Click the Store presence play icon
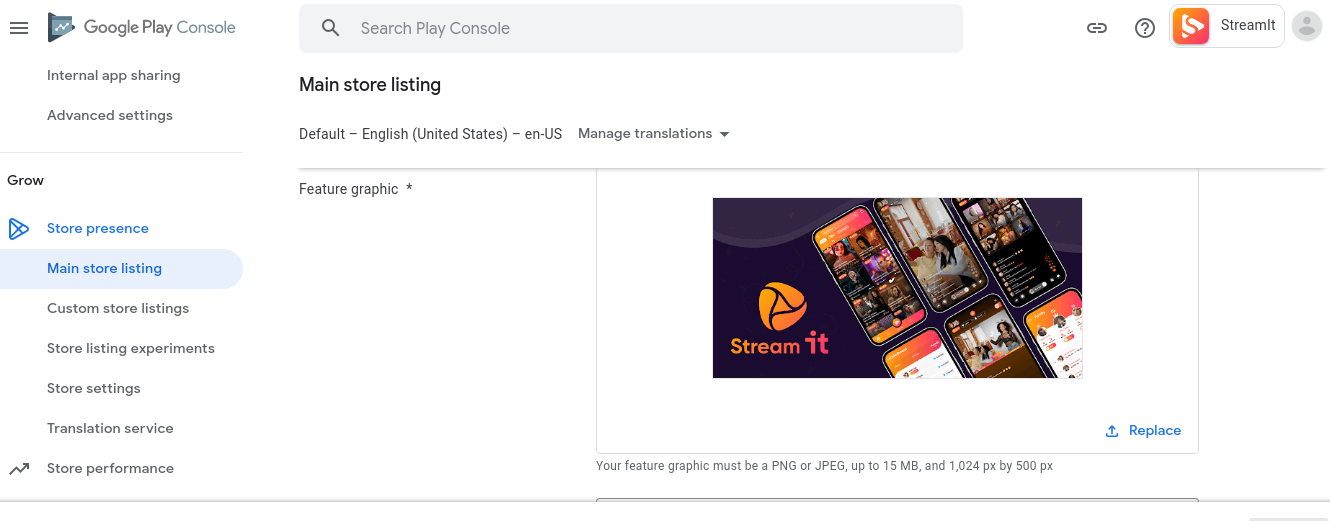Image resolution: width=1330 pixels, height=521 pixels. (19, 228)
